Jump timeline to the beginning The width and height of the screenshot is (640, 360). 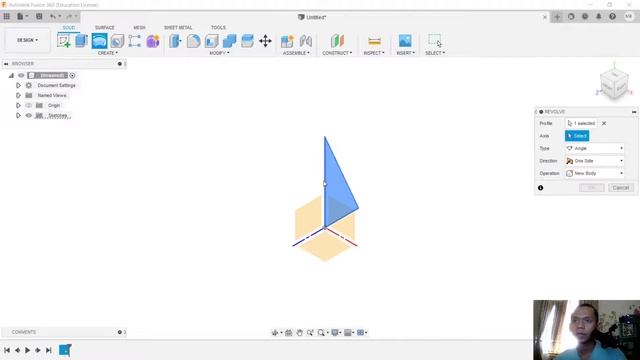(7, 350)
